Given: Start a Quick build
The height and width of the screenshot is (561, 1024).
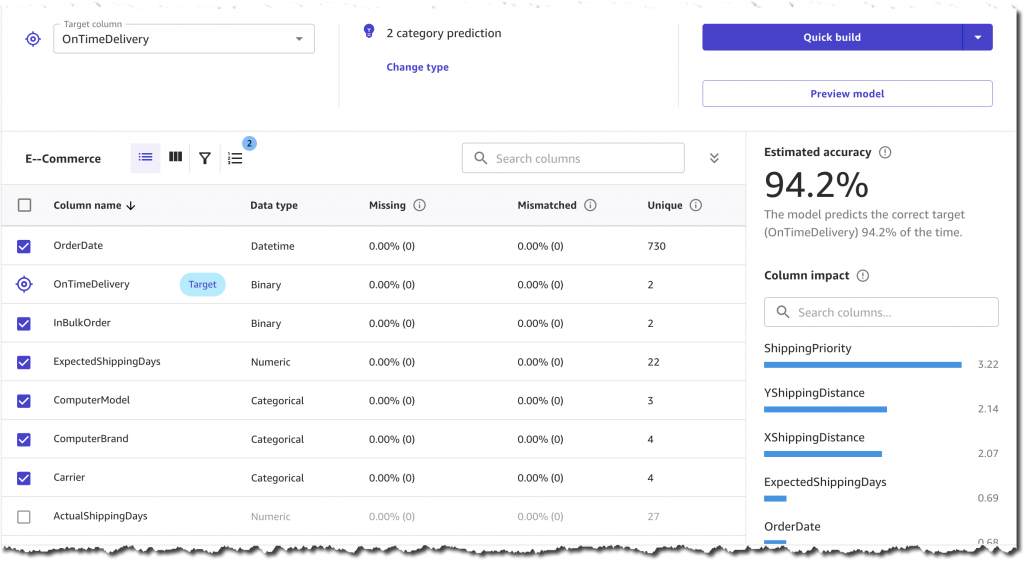Looking at the screenshot, I should (x=832, y=37).
